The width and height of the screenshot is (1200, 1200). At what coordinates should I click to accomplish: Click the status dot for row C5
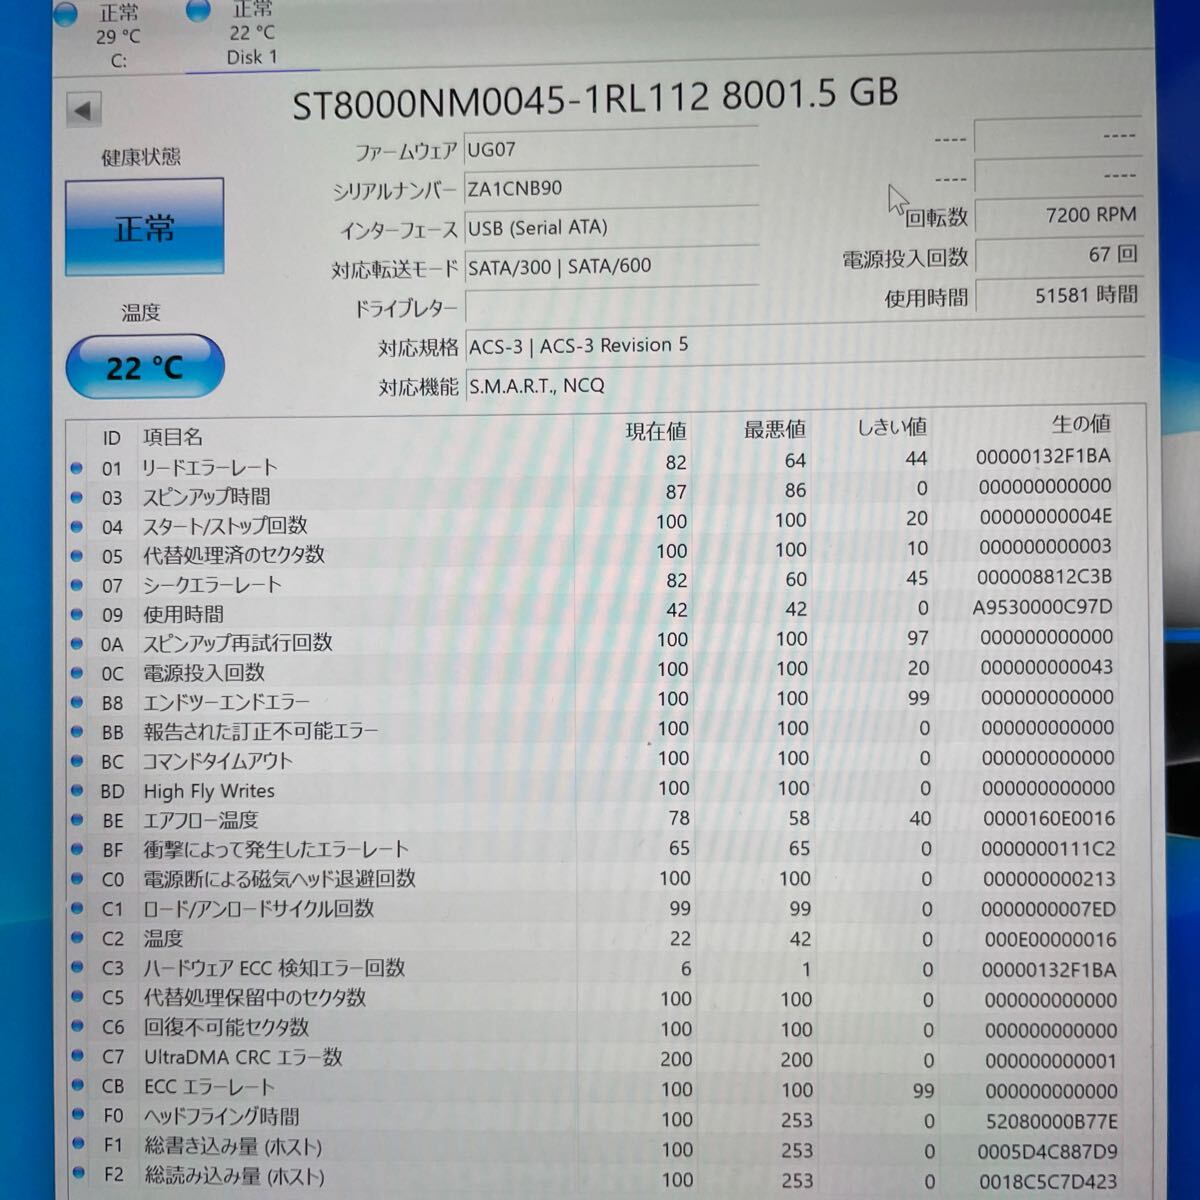pyautogui.click(x=77, y=997)
